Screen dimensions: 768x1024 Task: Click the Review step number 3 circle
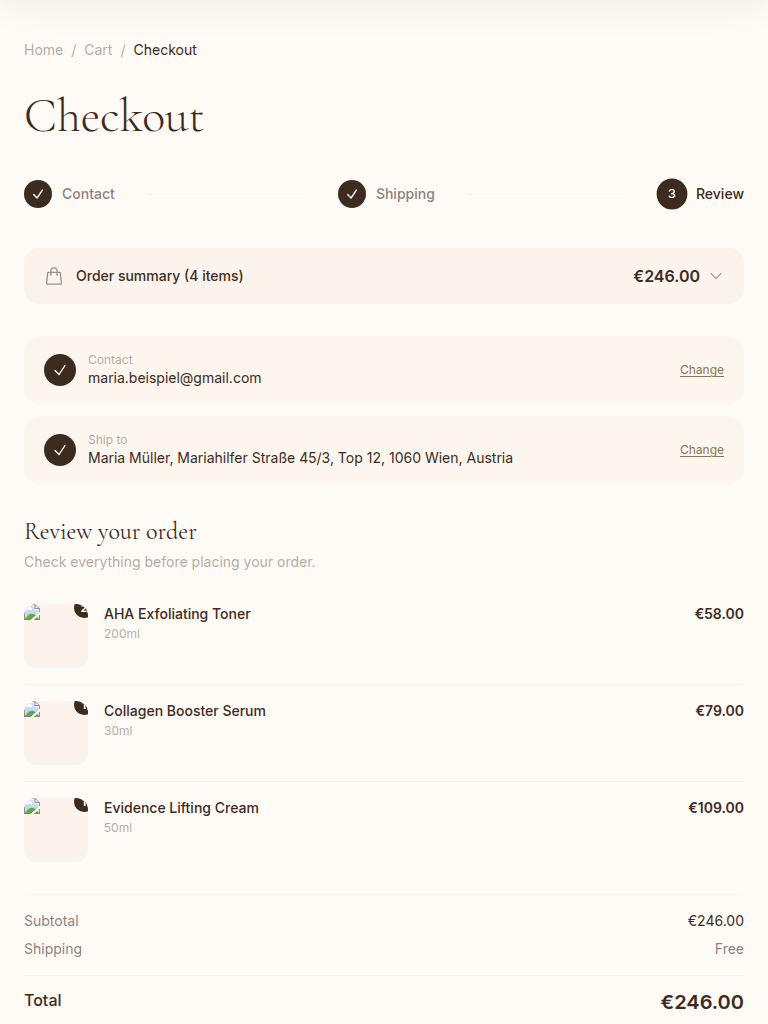[672, 194]
